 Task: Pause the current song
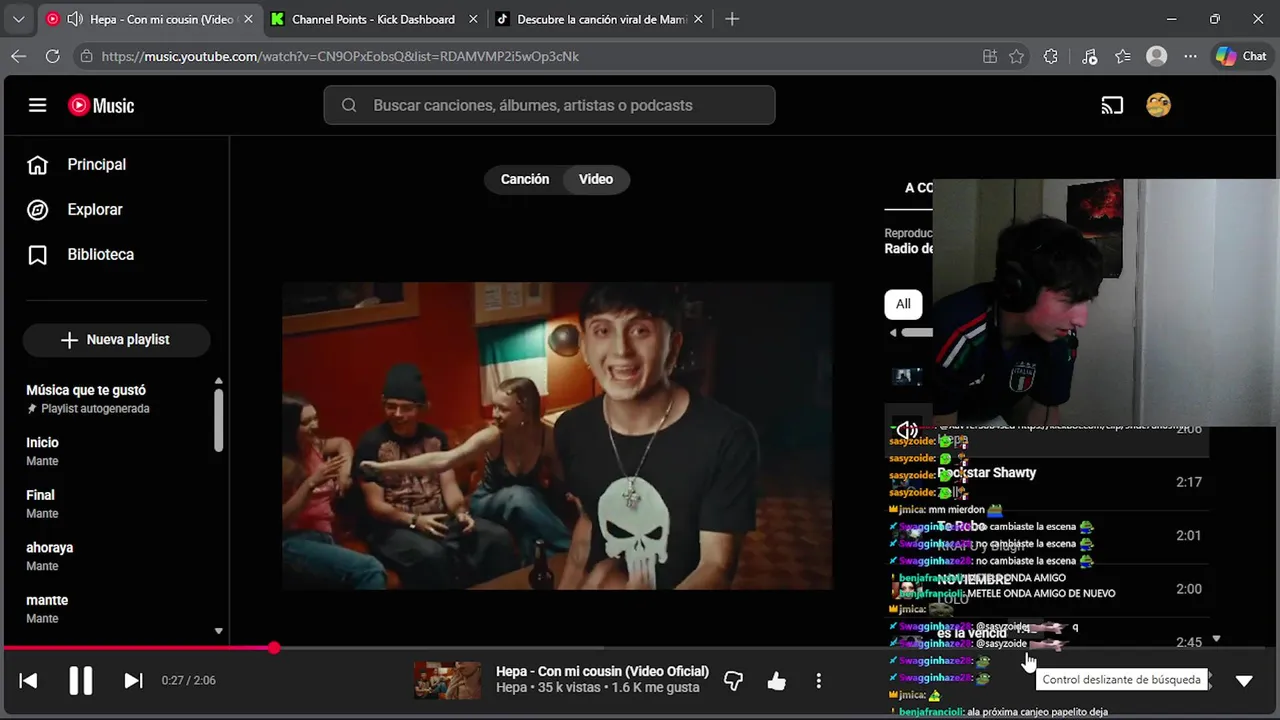tap(81, 681)
